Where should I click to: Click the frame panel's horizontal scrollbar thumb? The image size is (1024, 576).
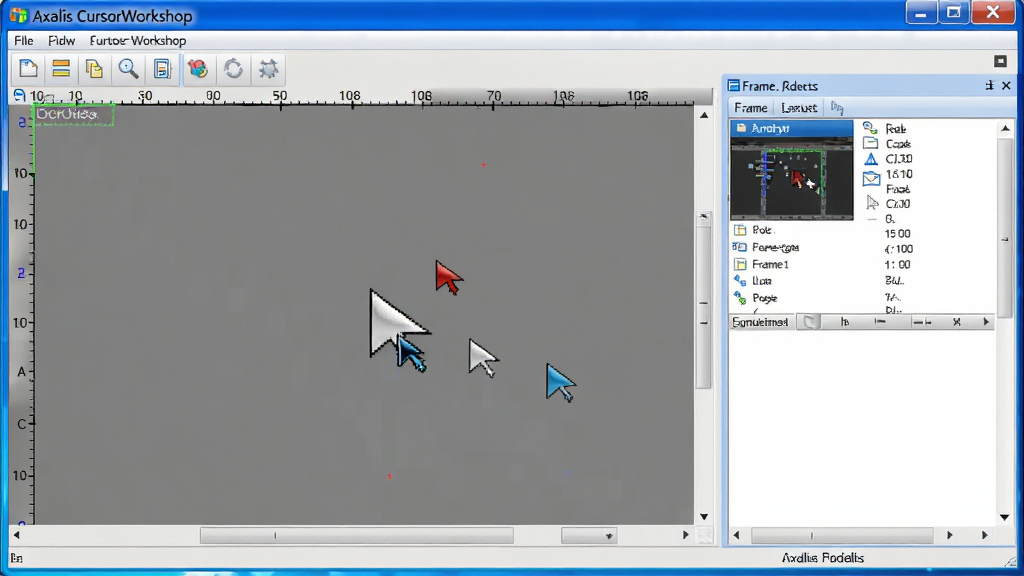click(x=842, y=536)
